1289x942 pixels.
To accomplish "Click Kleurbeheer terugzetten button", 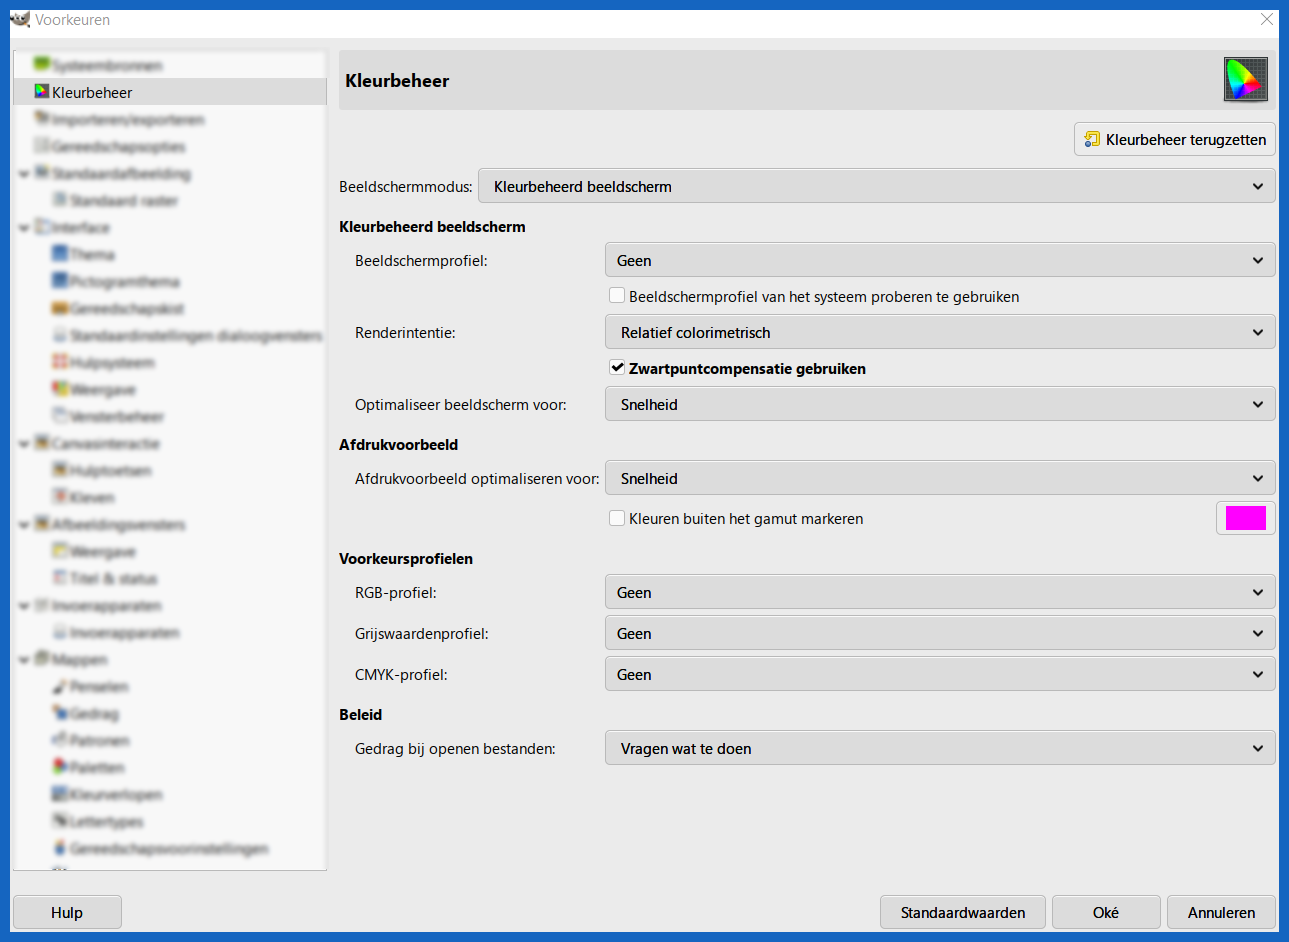I will coord(1175,139).
